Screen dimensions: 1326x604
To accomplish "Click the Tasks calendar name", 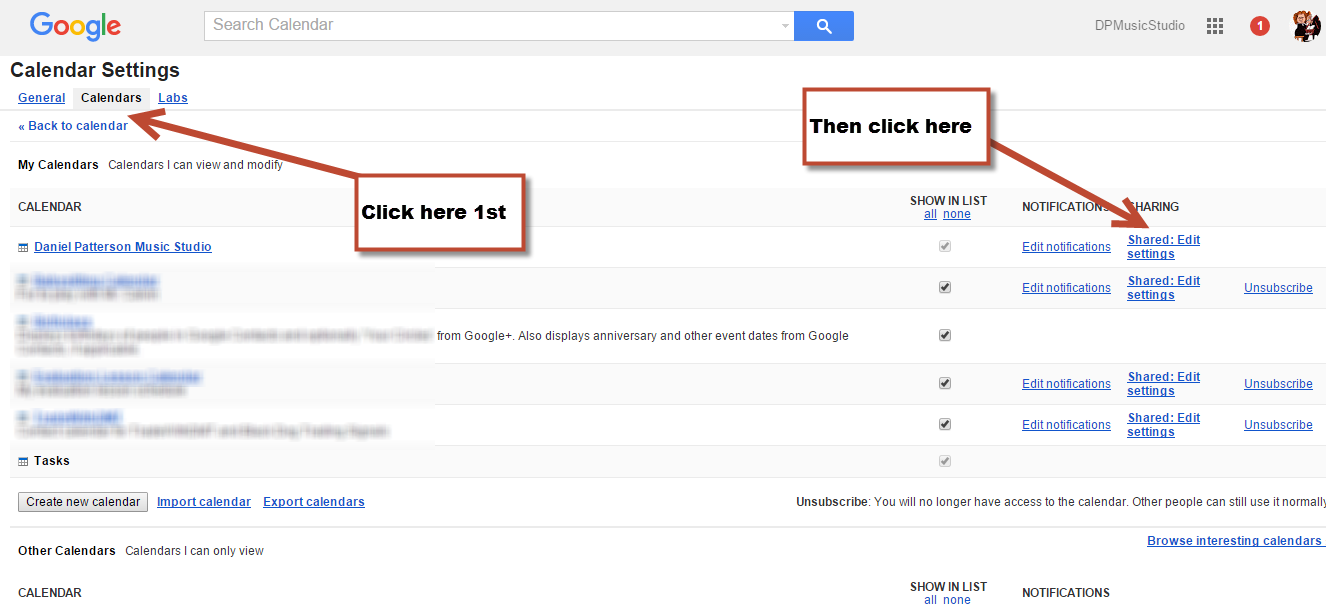I will coord(52,461).
